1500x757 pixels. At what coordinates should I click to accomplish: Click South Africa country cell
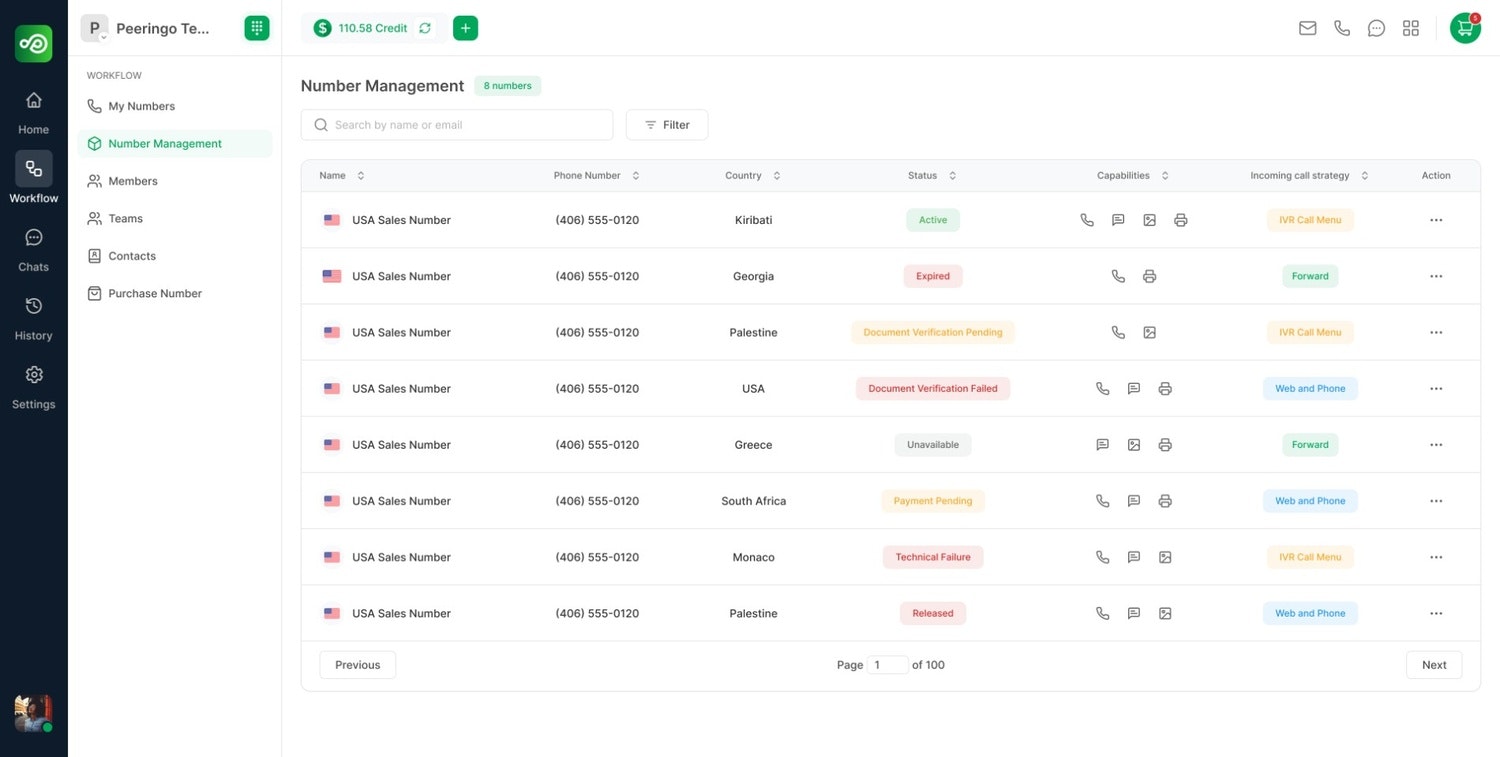(x=753, y=501)
